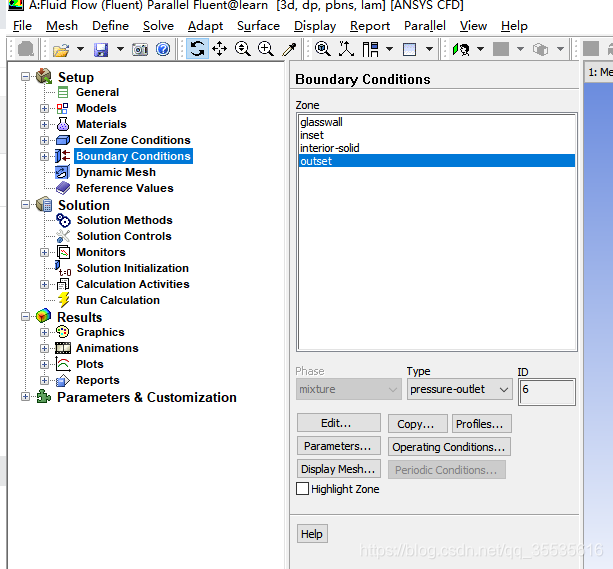Enable the Highlight Zone checkbox
Screen dimensions: 613x569
[302, 488]
